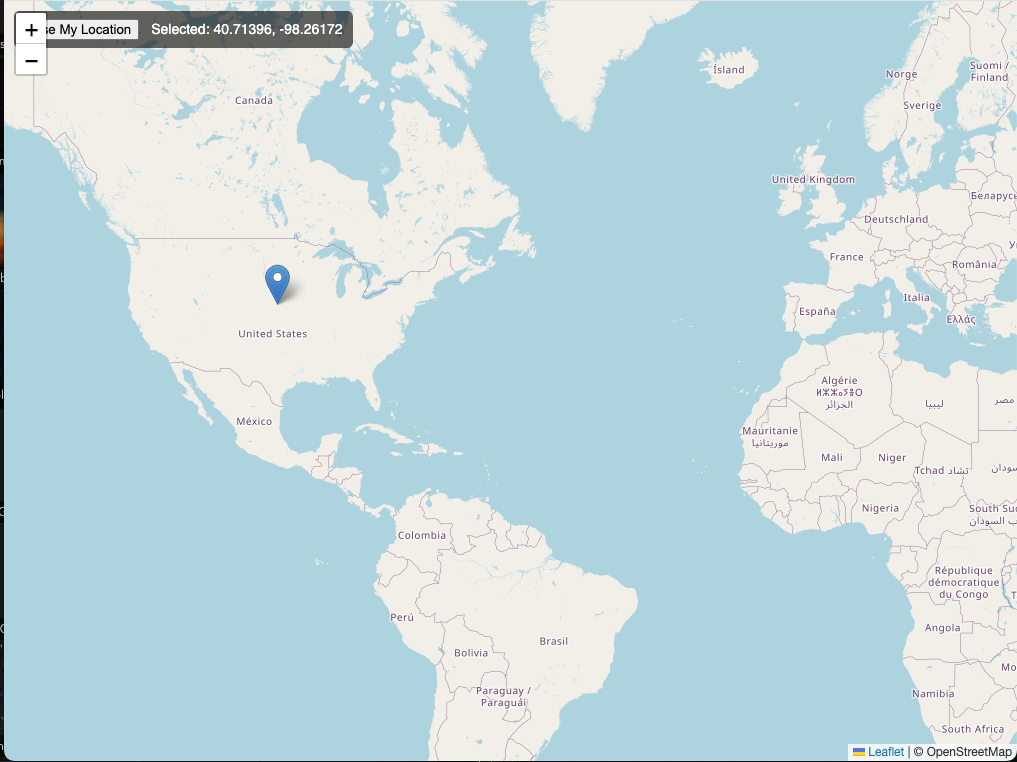Click the Ukraine flag icon beside Leaflet
1017x762 pixels.
click(x=858, y=751)
